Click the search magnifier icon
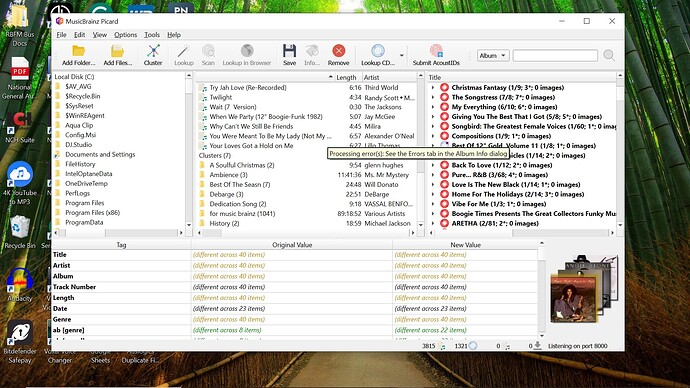 [x=609, y=55]
